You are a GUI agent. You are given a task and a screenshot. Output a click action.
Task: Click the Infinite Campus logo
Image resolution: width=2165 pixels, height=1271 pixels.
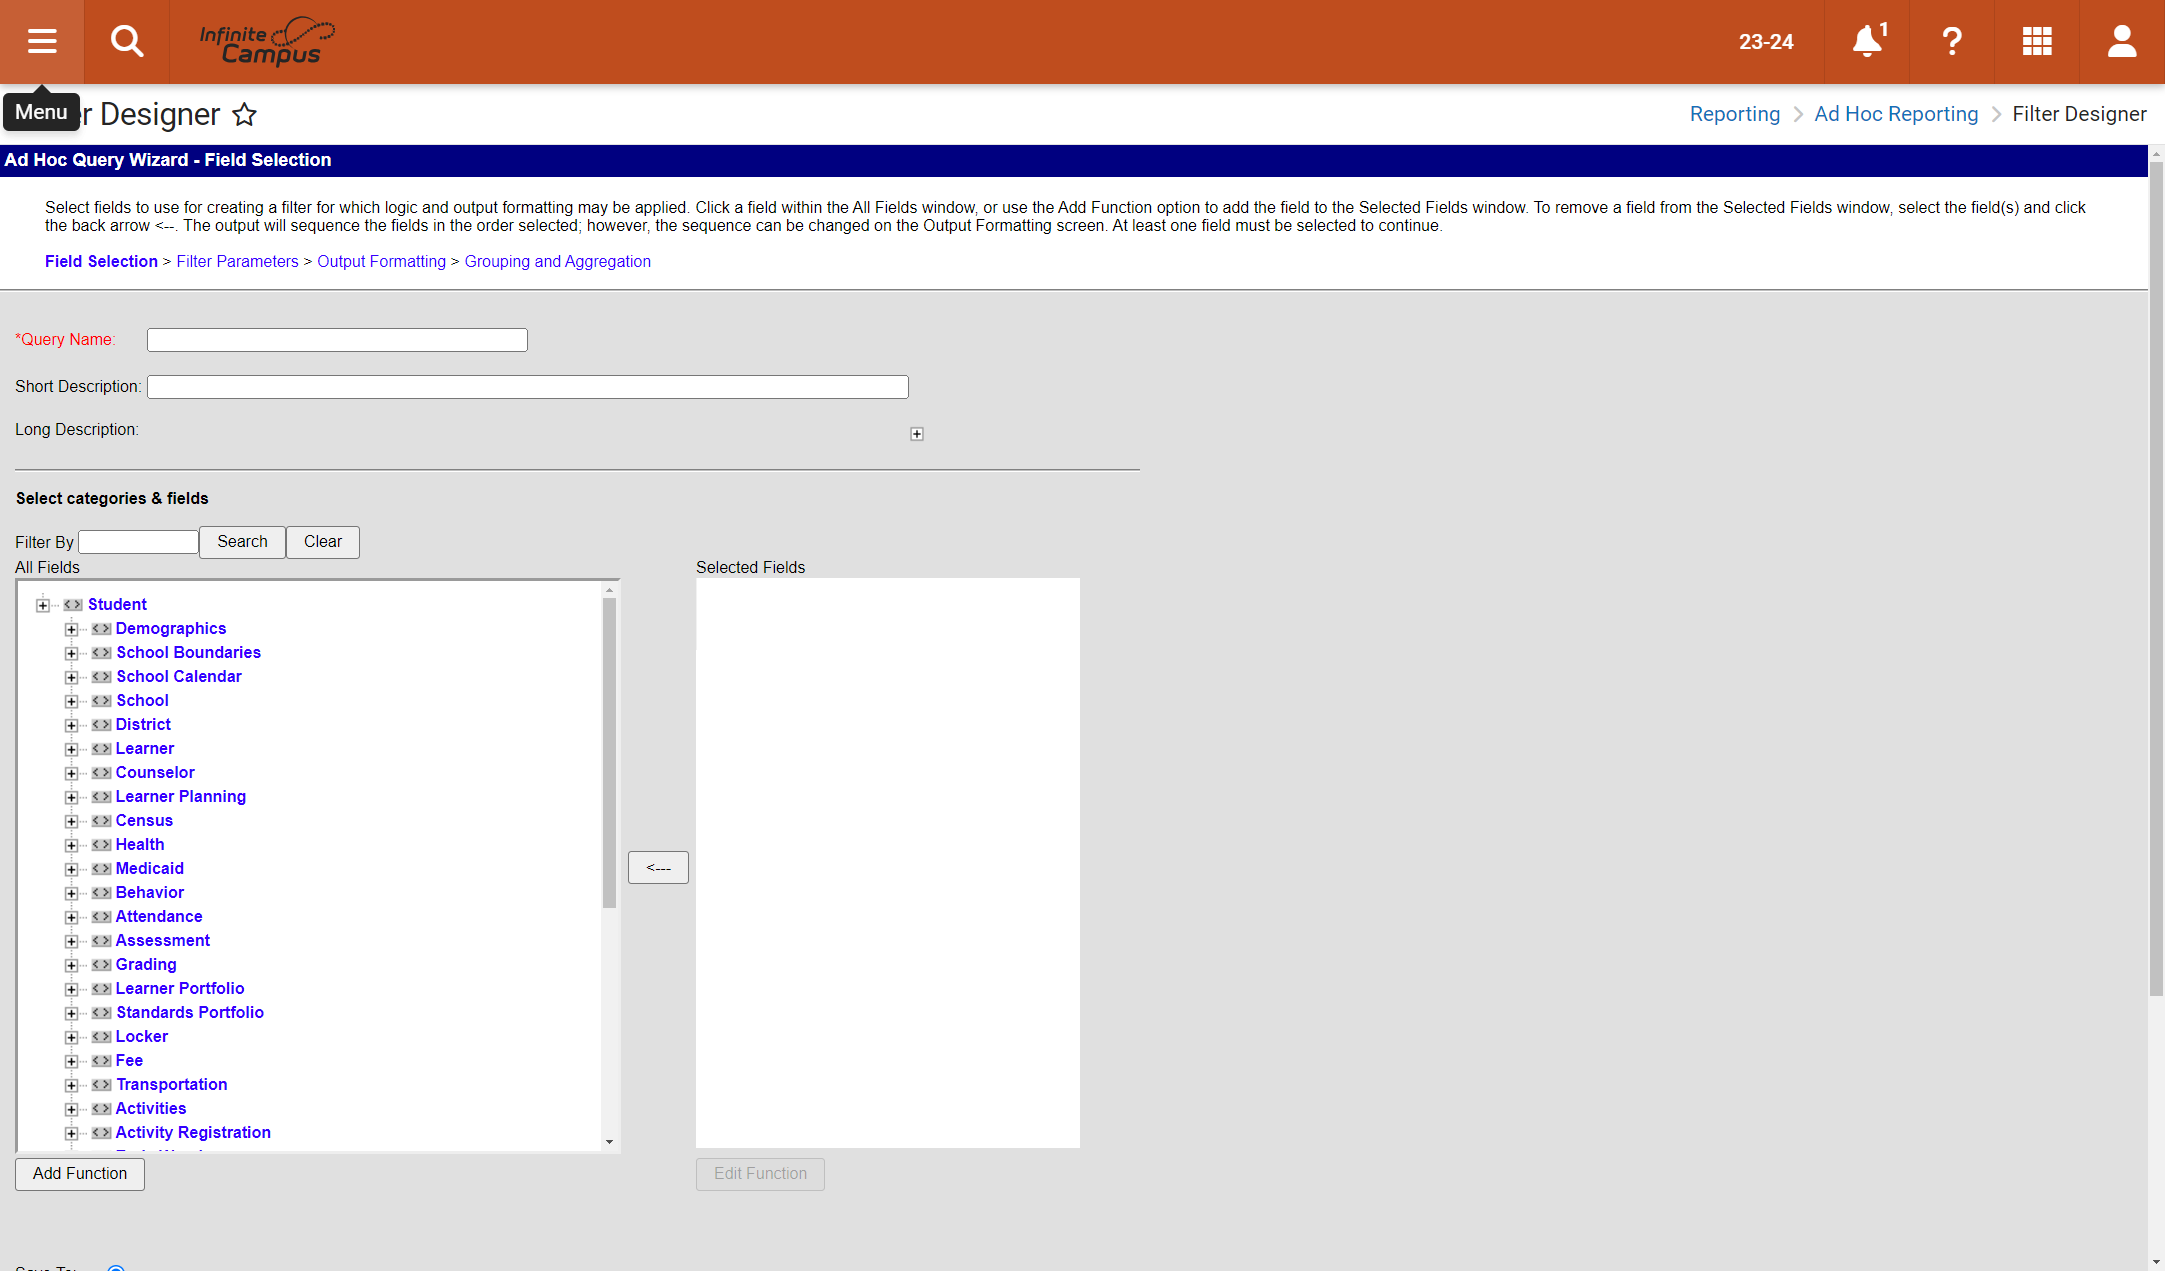click(267, 42)
